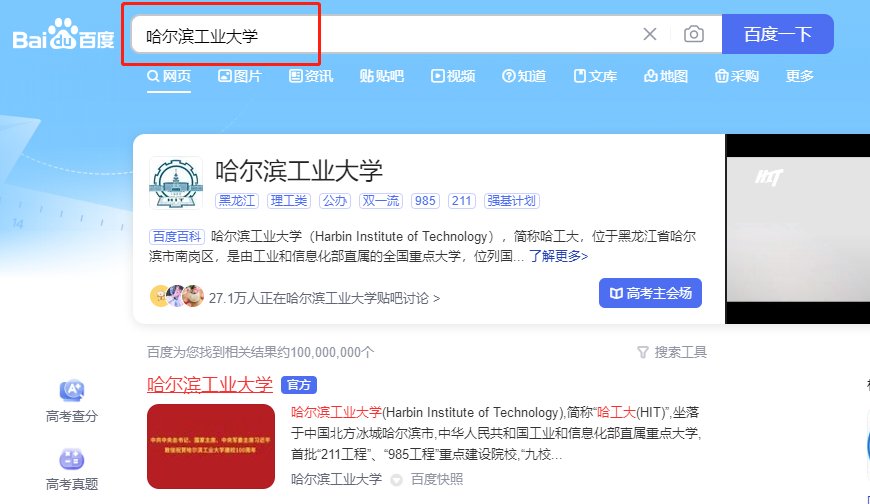Image resolution: width=870 pixels, height=504 pixels.
Task: Click the 官方 badge
Action: tap(299, 385)
